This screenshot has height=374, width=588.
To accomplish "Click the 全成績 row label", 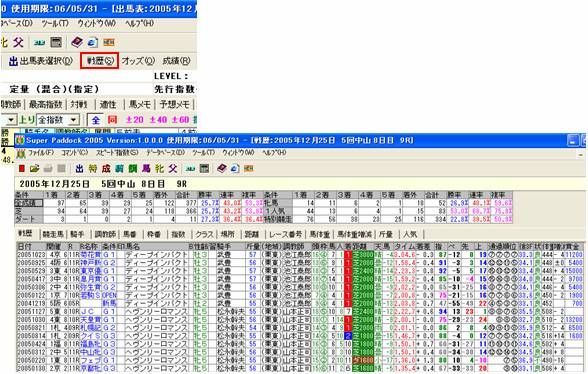I will coord(29,203).
